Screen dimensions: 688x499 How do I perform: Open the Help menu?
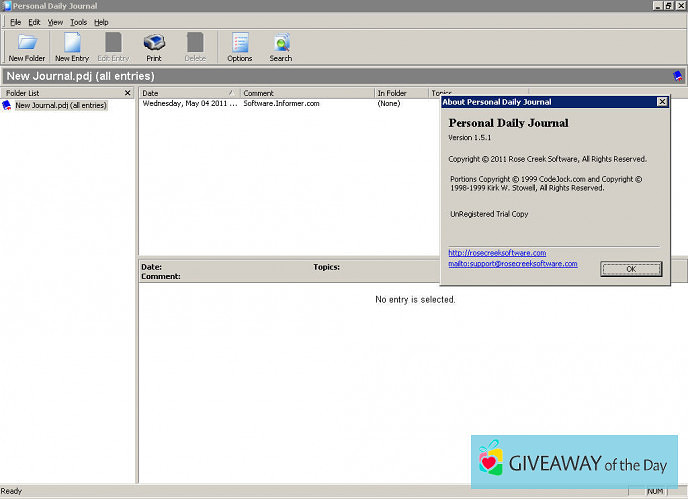pyautogui.click(x=101, y=22)
